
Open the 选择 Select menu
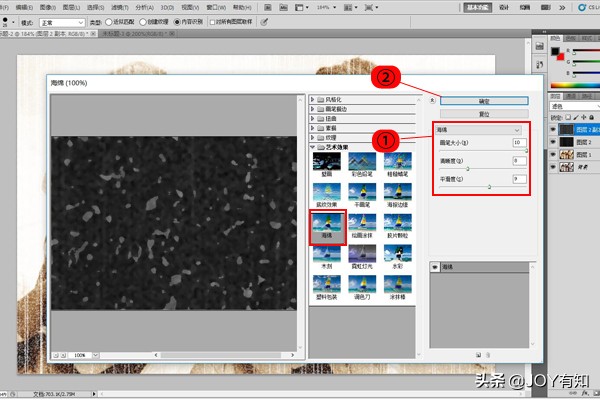pos(96,7)
